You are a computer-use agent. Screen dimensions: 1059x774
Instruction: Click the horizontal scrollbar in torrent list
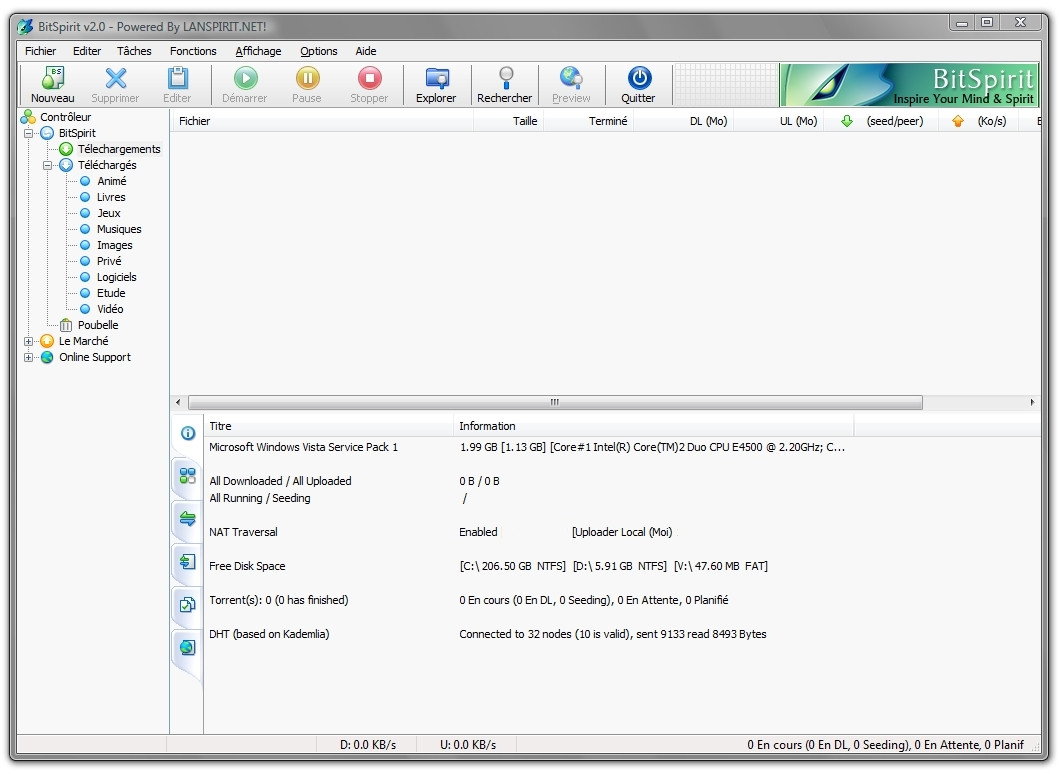(x=555, y=402)
